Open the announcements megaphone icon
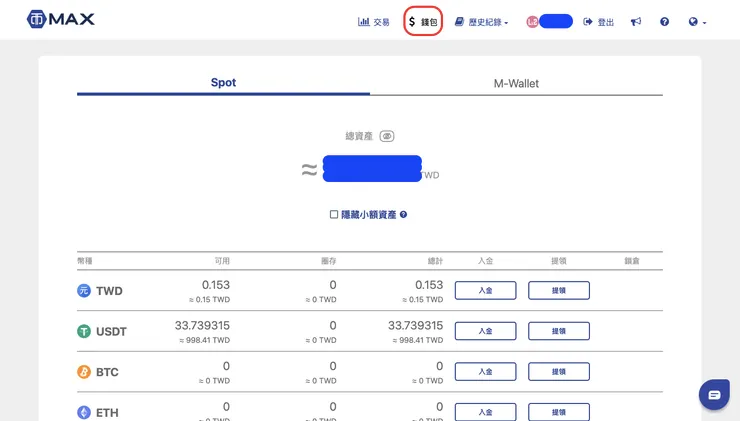This screenshot has height=421, width=740. (636, 22)
